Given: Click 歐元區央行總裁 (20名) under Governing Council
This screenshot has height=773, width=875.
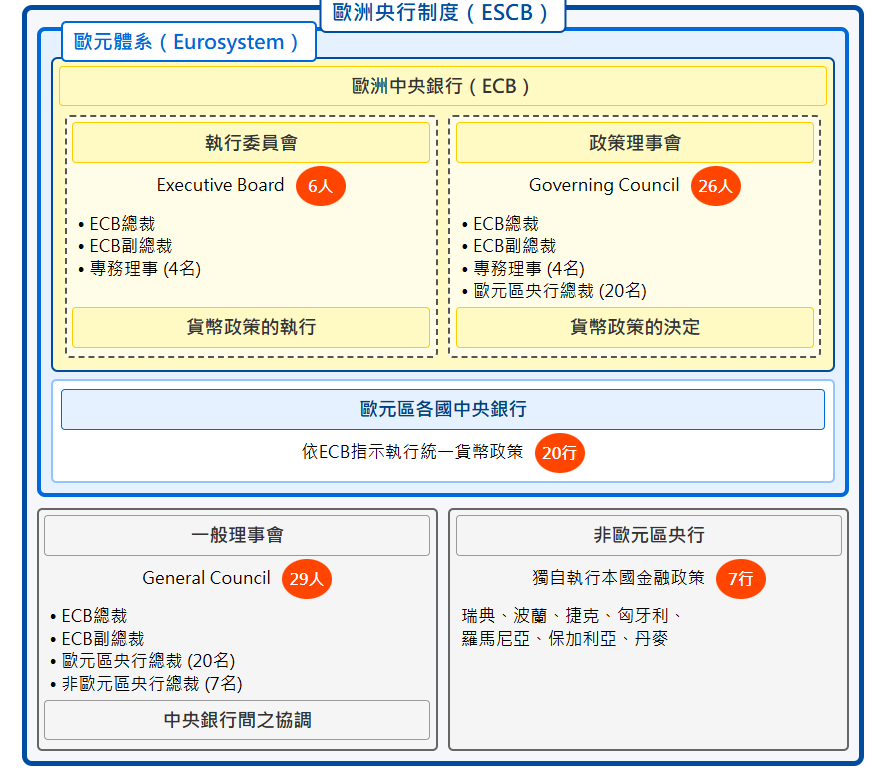Looking at the screenshot, I should coord(560,291).
